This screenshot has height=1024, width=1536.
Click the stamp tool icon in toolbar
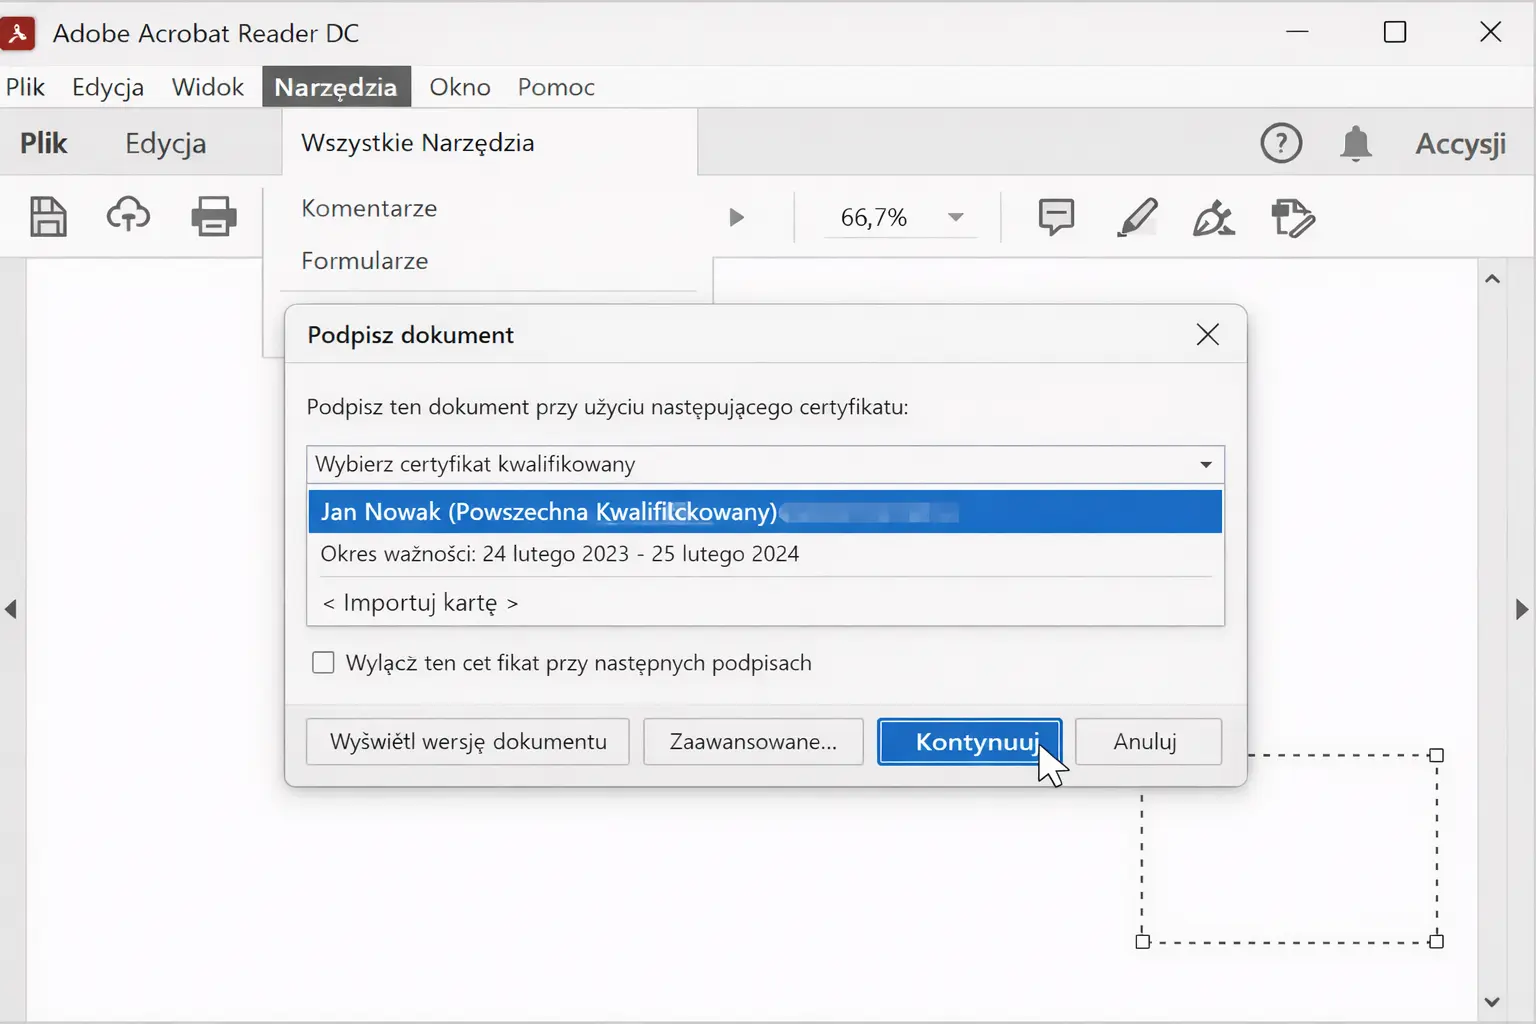coord(1292,217)
